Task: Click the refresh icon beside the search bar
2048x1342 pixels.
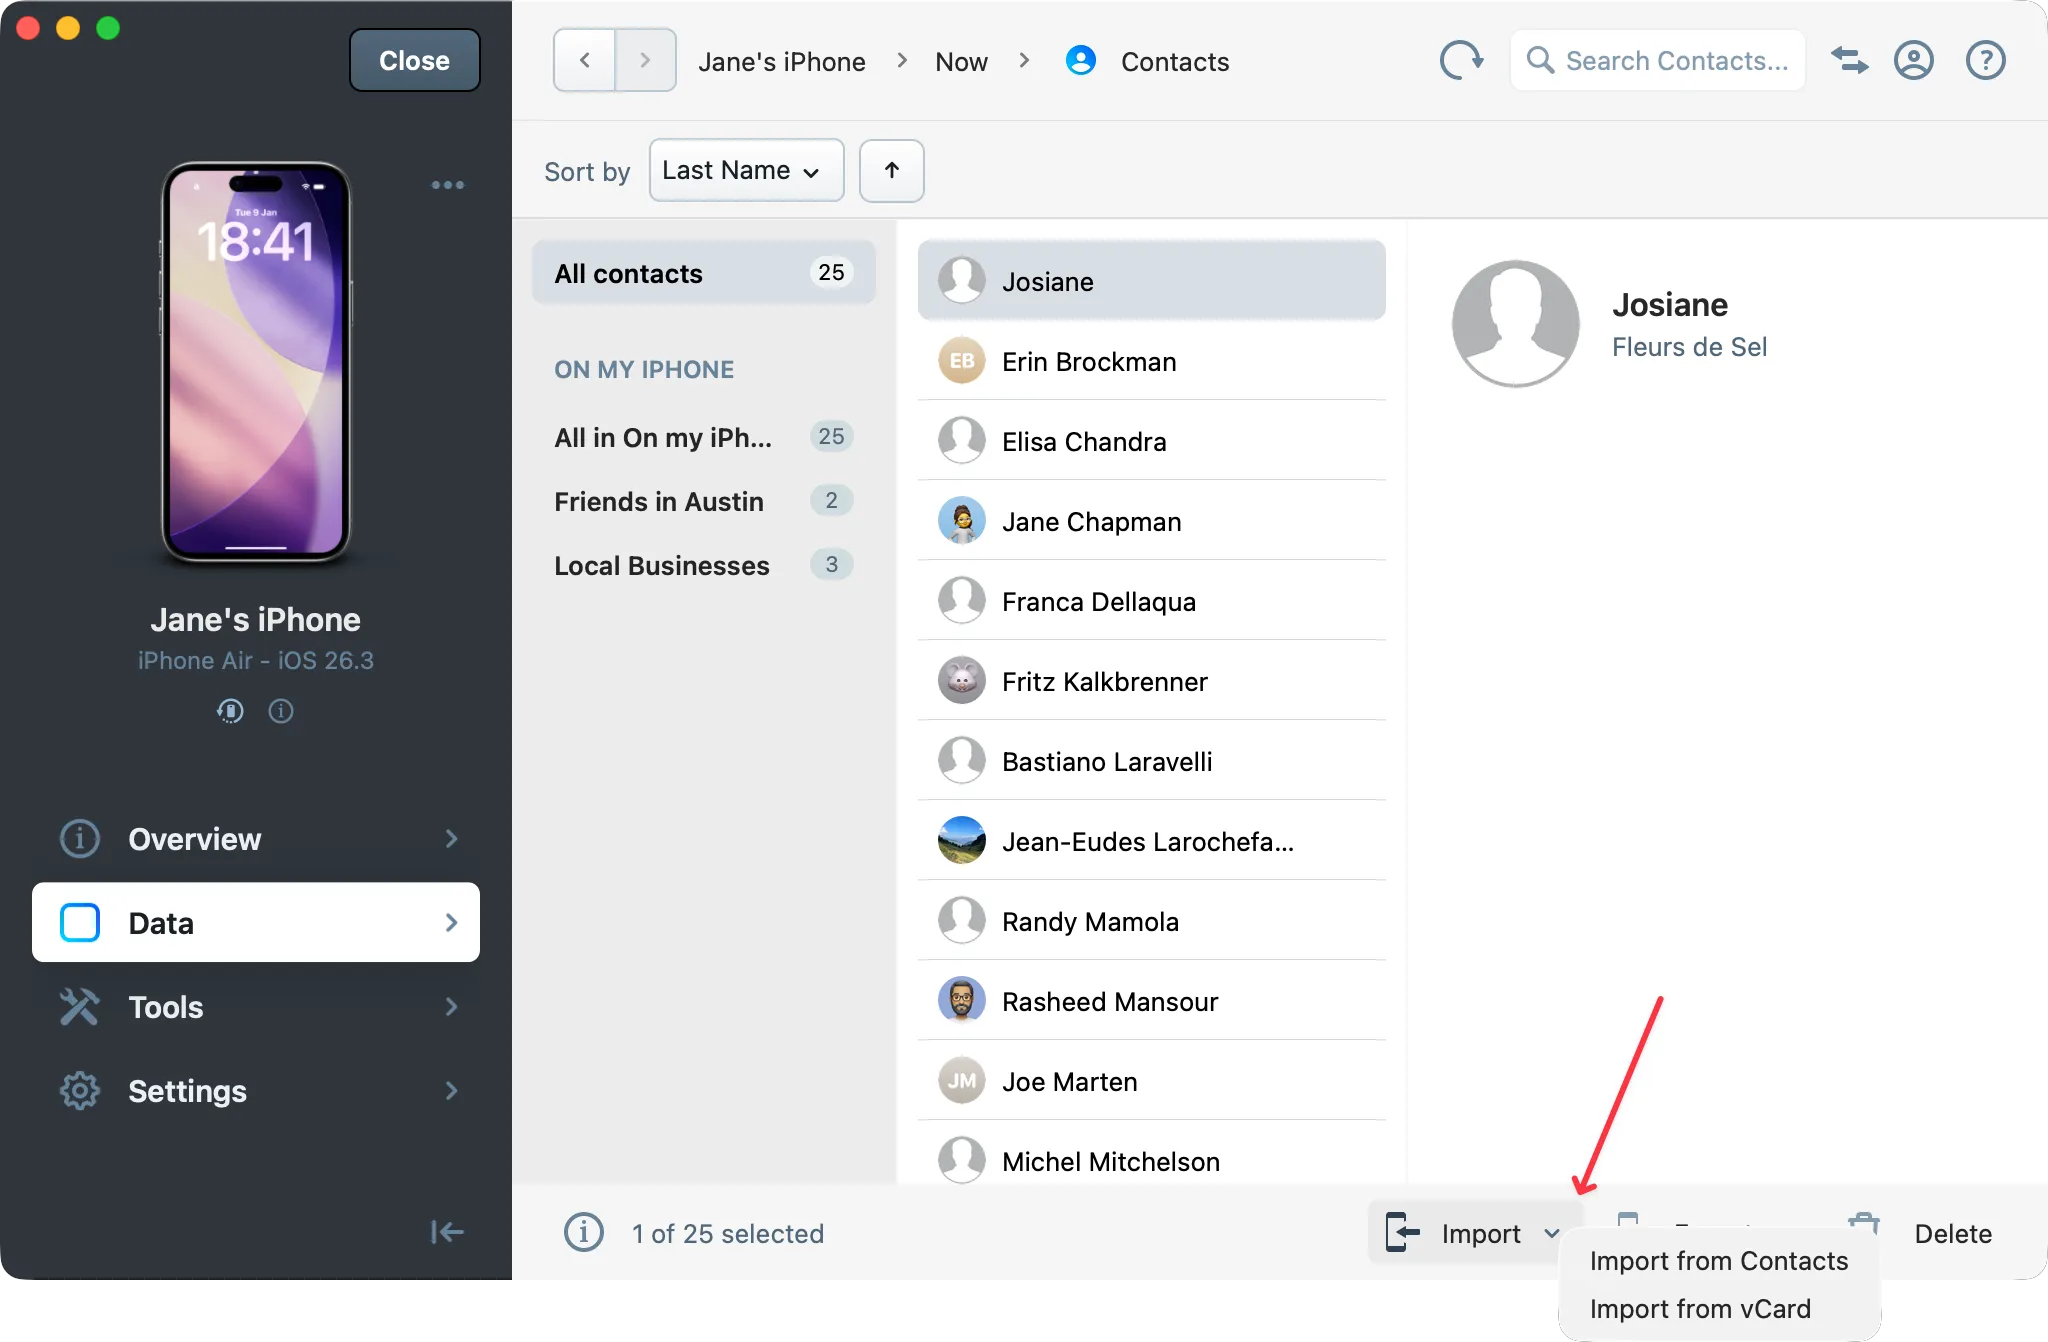Action: [1461, 60]
